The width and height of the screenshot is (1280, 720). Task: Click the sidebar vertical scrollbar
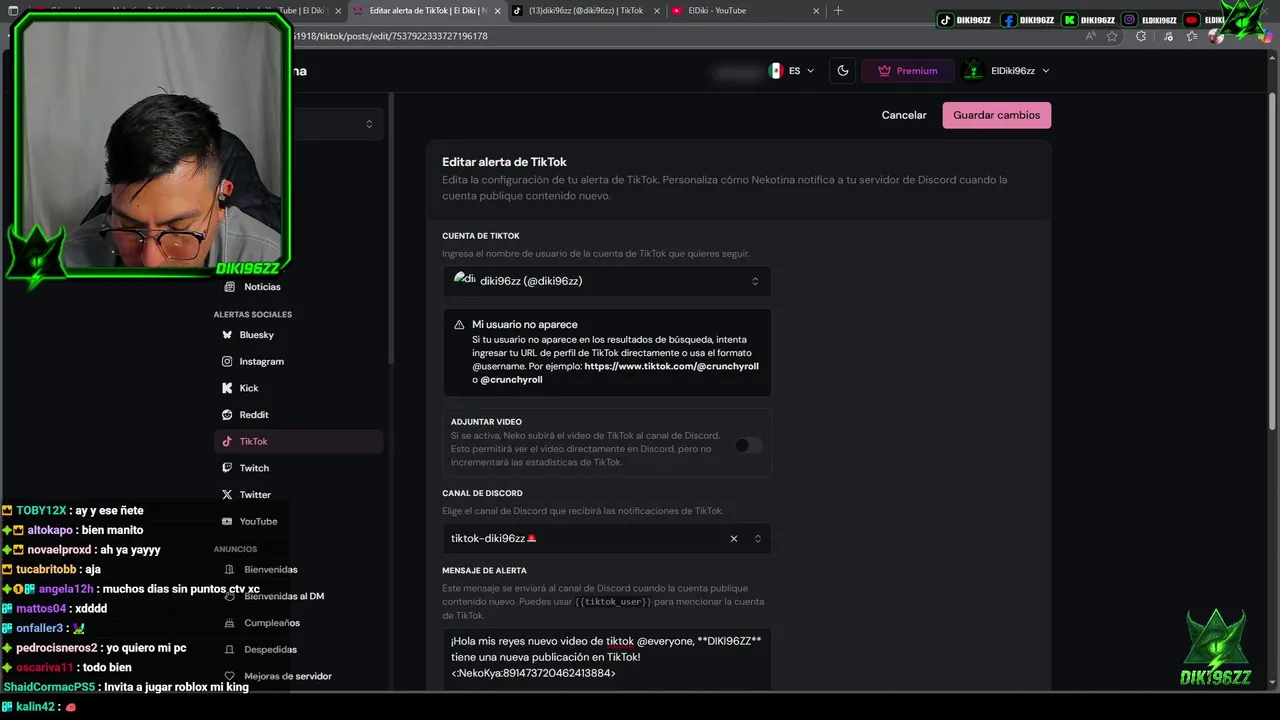coord(391,230)
